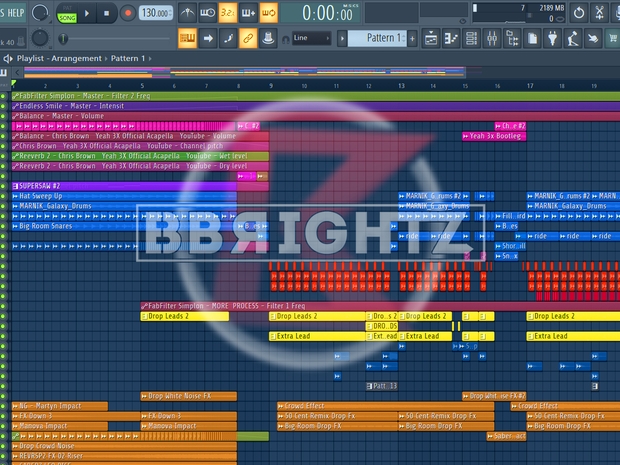Select the REVRSP2 FX 02 Riser clip
Viewport: 620px width, 465px height.
124,456
